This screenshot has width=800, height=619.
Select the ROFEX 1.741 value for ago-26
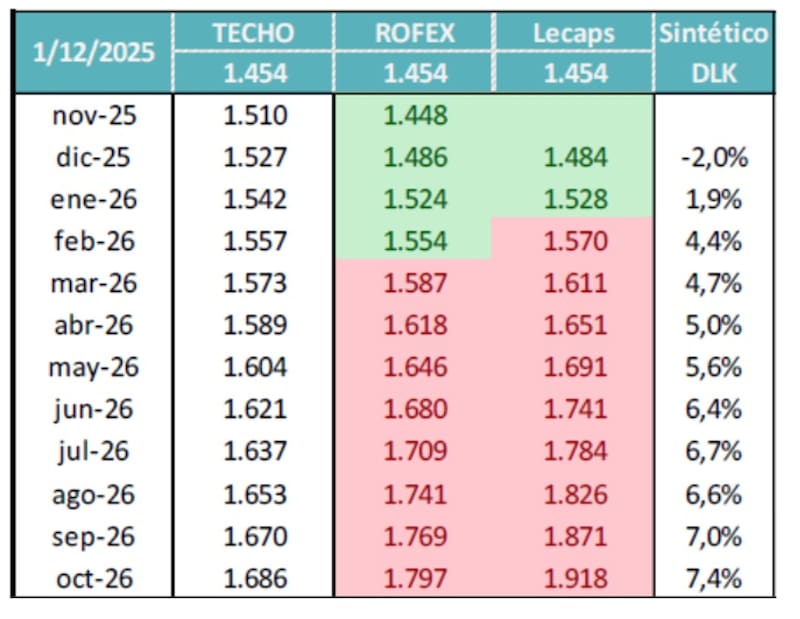415,494
